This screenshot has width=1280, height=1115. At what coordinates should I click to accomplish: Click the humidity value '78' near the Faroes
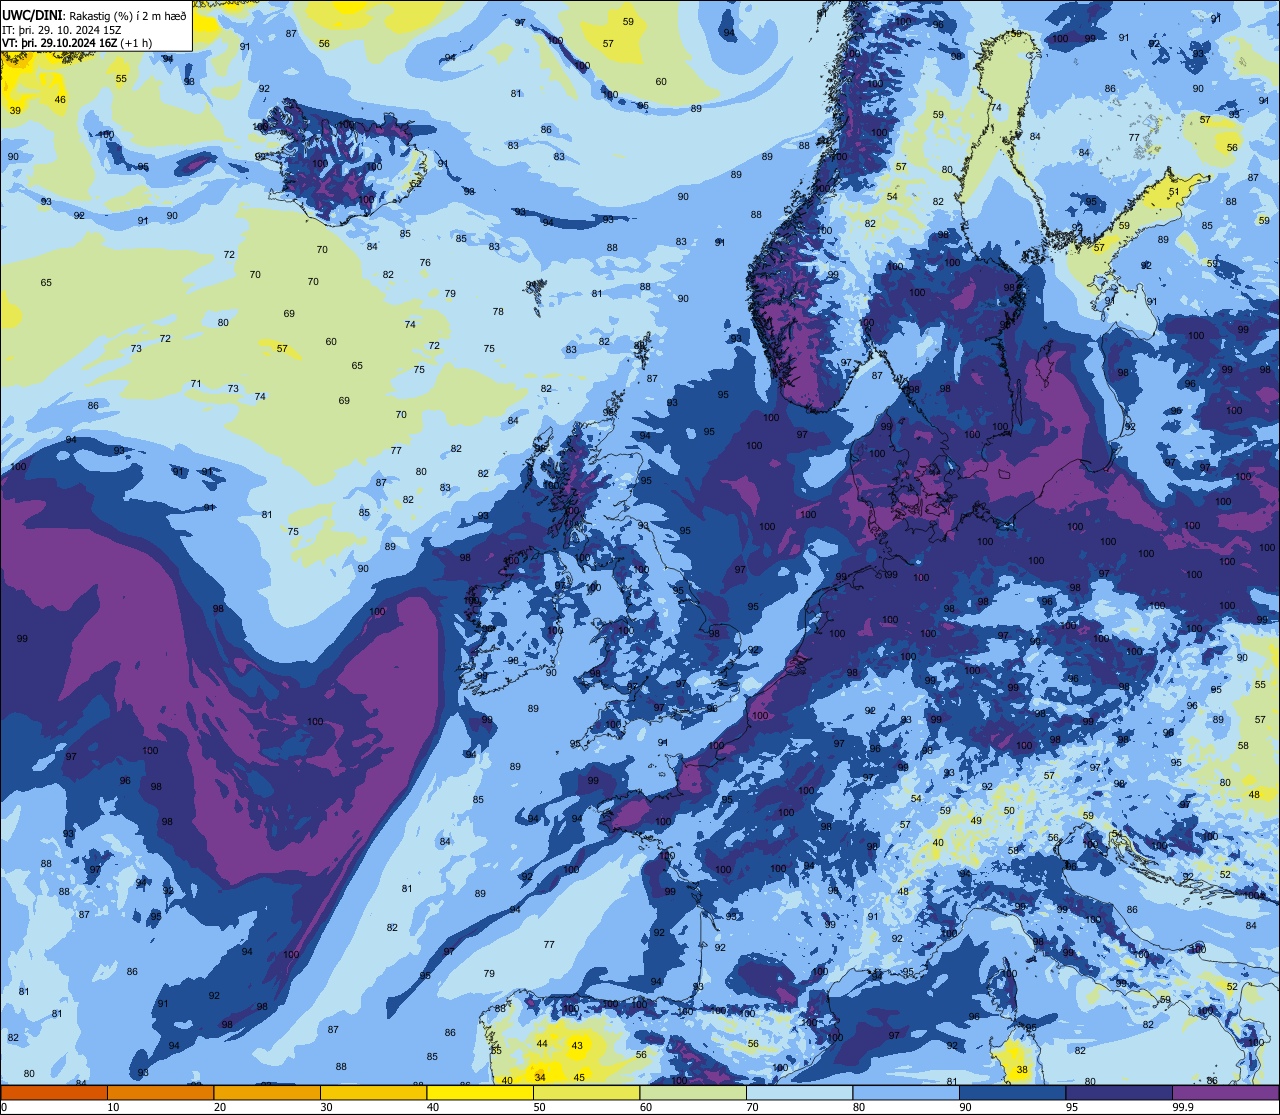498,312
